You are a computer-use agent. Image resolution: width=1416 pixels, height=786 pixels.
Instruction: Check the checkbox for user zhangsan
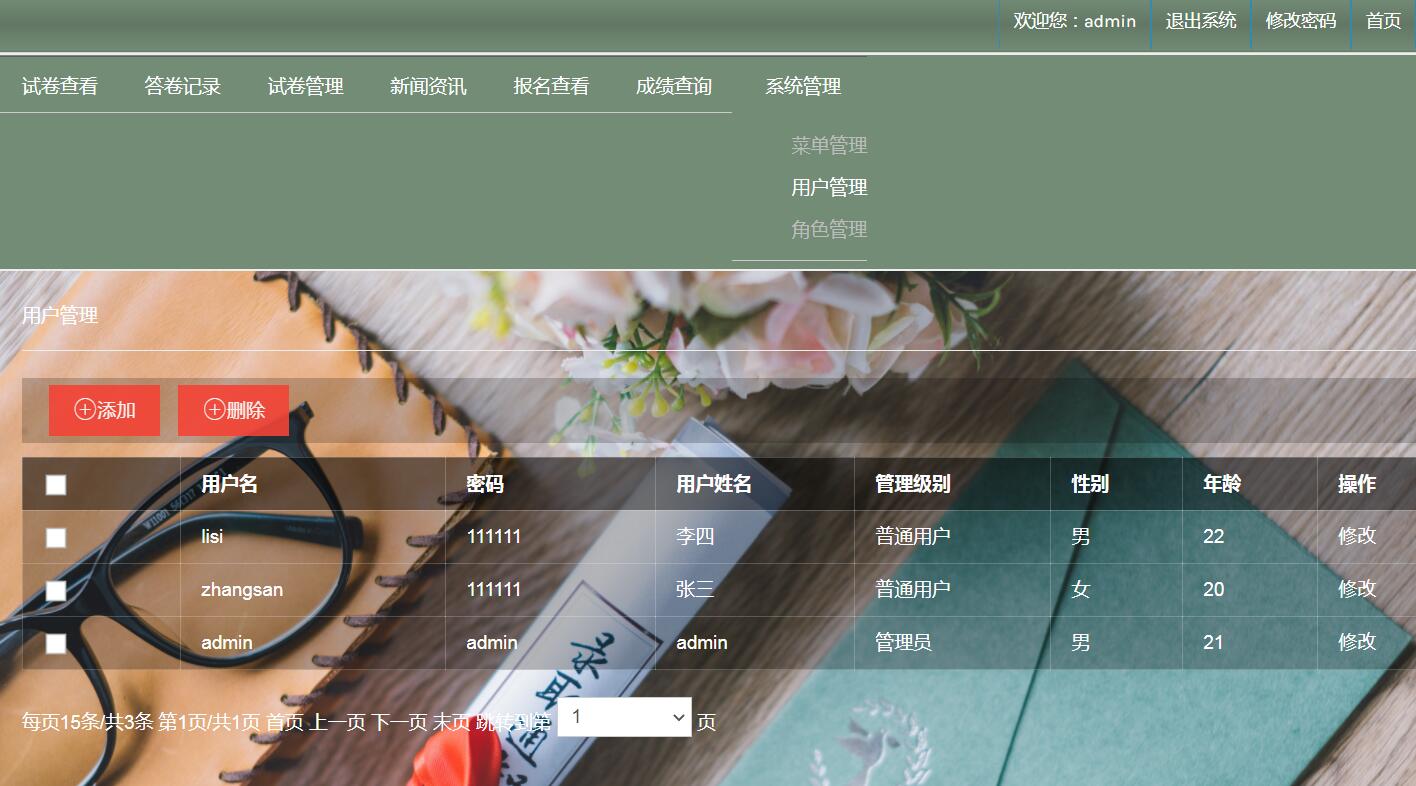point(56,591)
